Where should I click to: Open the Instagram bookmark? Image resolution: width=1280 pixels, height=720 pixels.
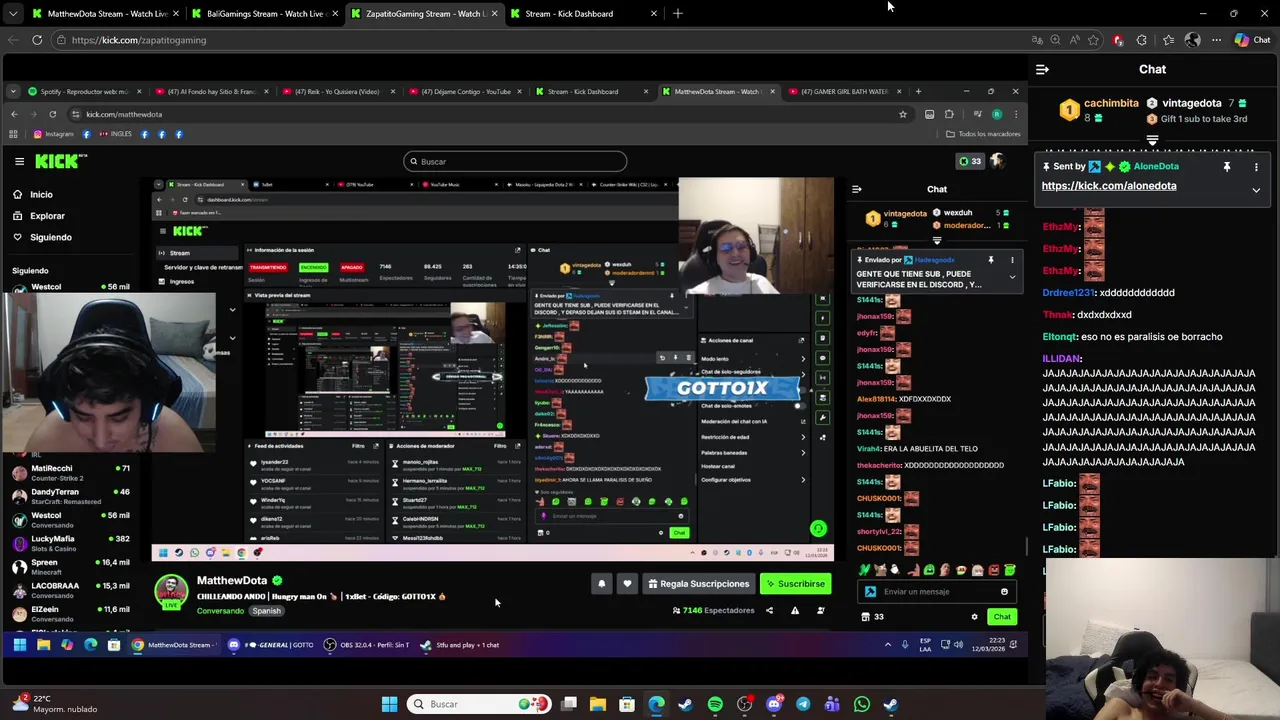[x=53, y=134]
